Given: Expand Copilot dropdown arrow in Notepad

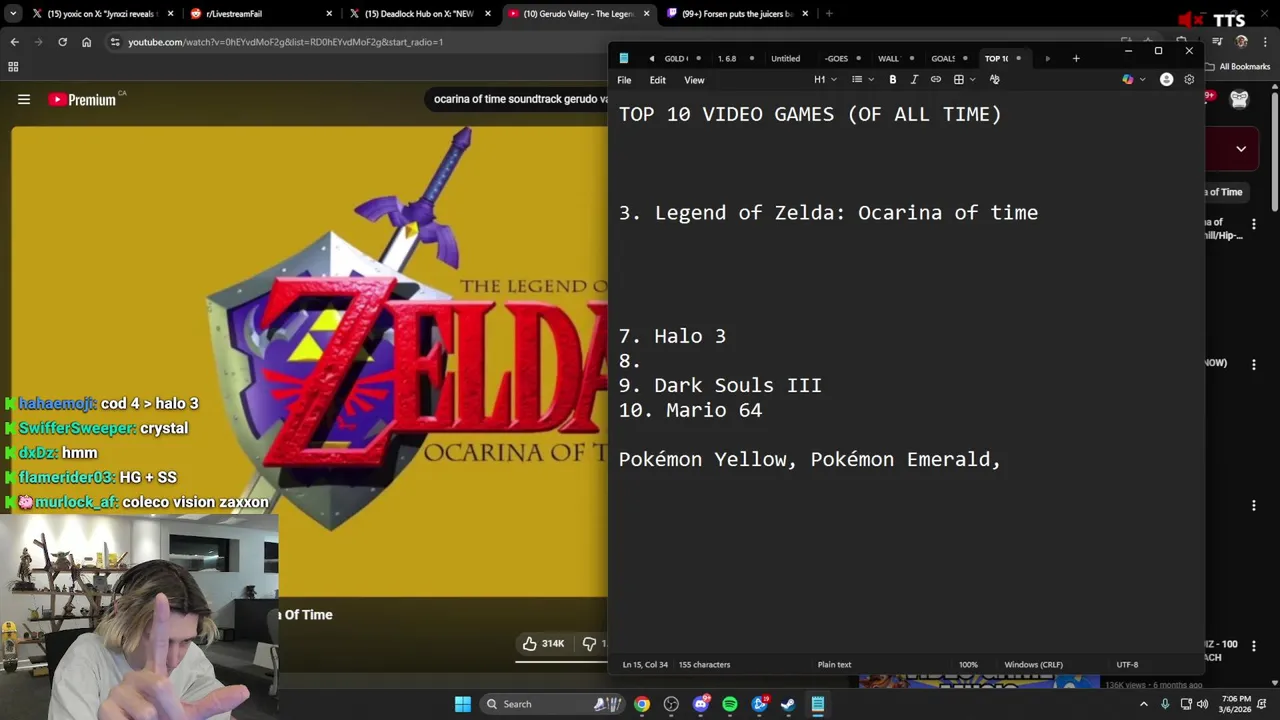Looking at the screenshot, I should tap(1143, 79).
